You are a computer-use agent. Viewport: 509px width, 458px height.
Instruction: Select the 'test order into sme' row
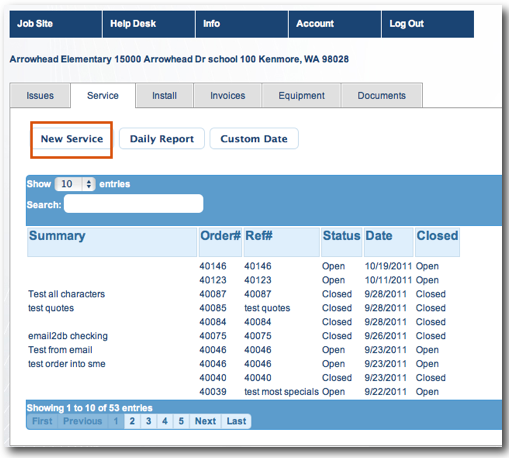click(67, 364)
